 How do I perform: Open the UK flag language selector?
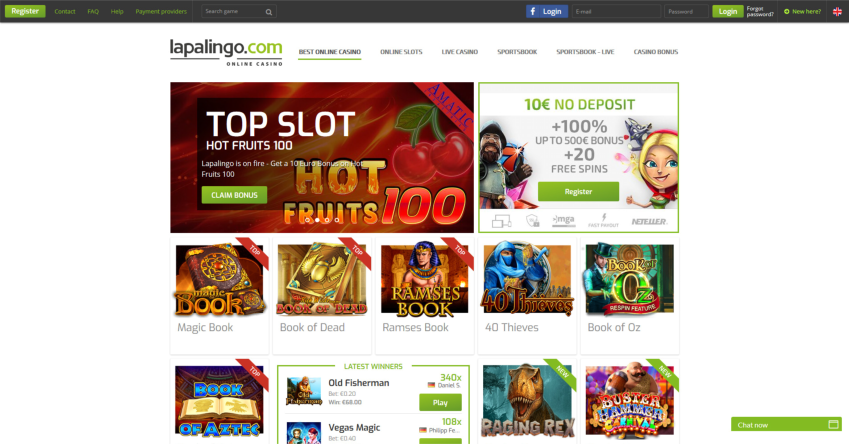point(837,11)
